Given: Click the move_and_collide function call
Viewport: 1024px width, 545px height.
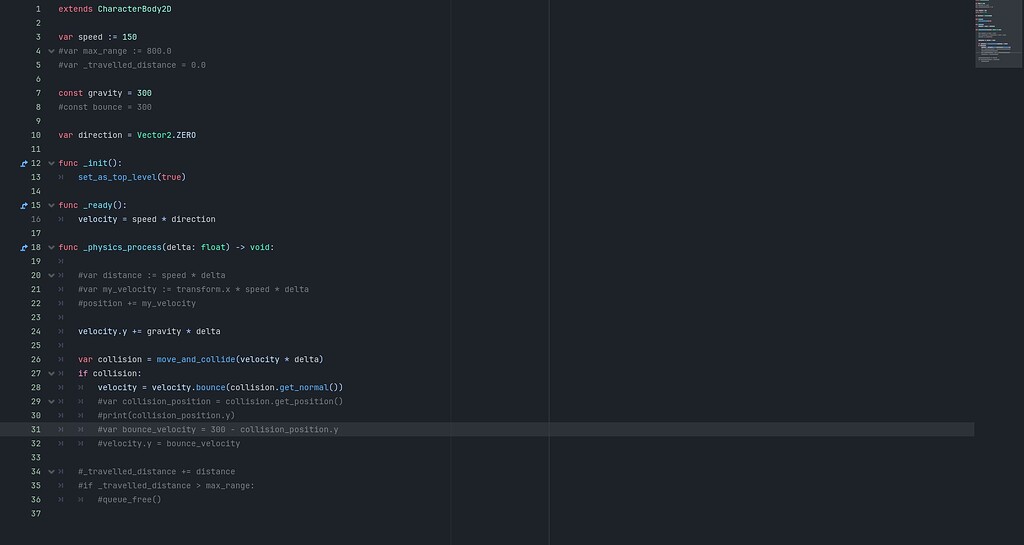Looking at the screenshot, I should [196, 359].
